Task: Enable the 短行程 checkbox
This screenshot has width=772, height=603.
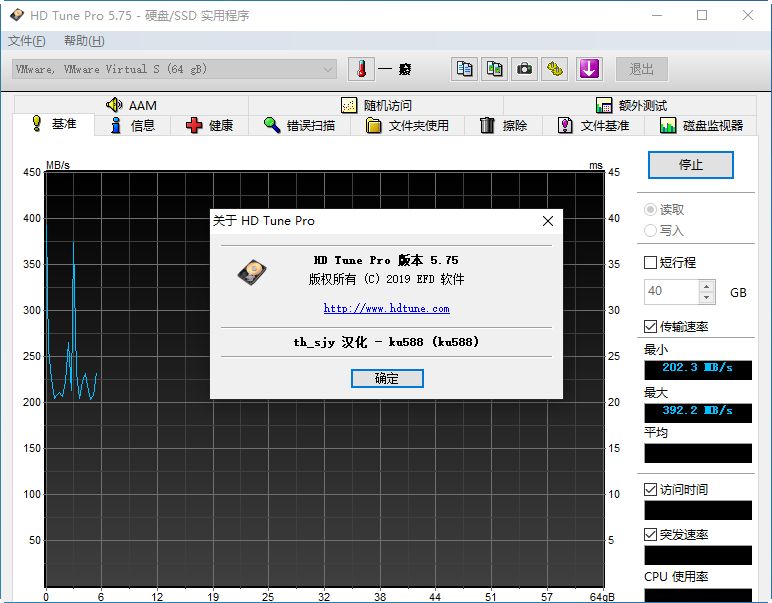Action: [670, 262]
